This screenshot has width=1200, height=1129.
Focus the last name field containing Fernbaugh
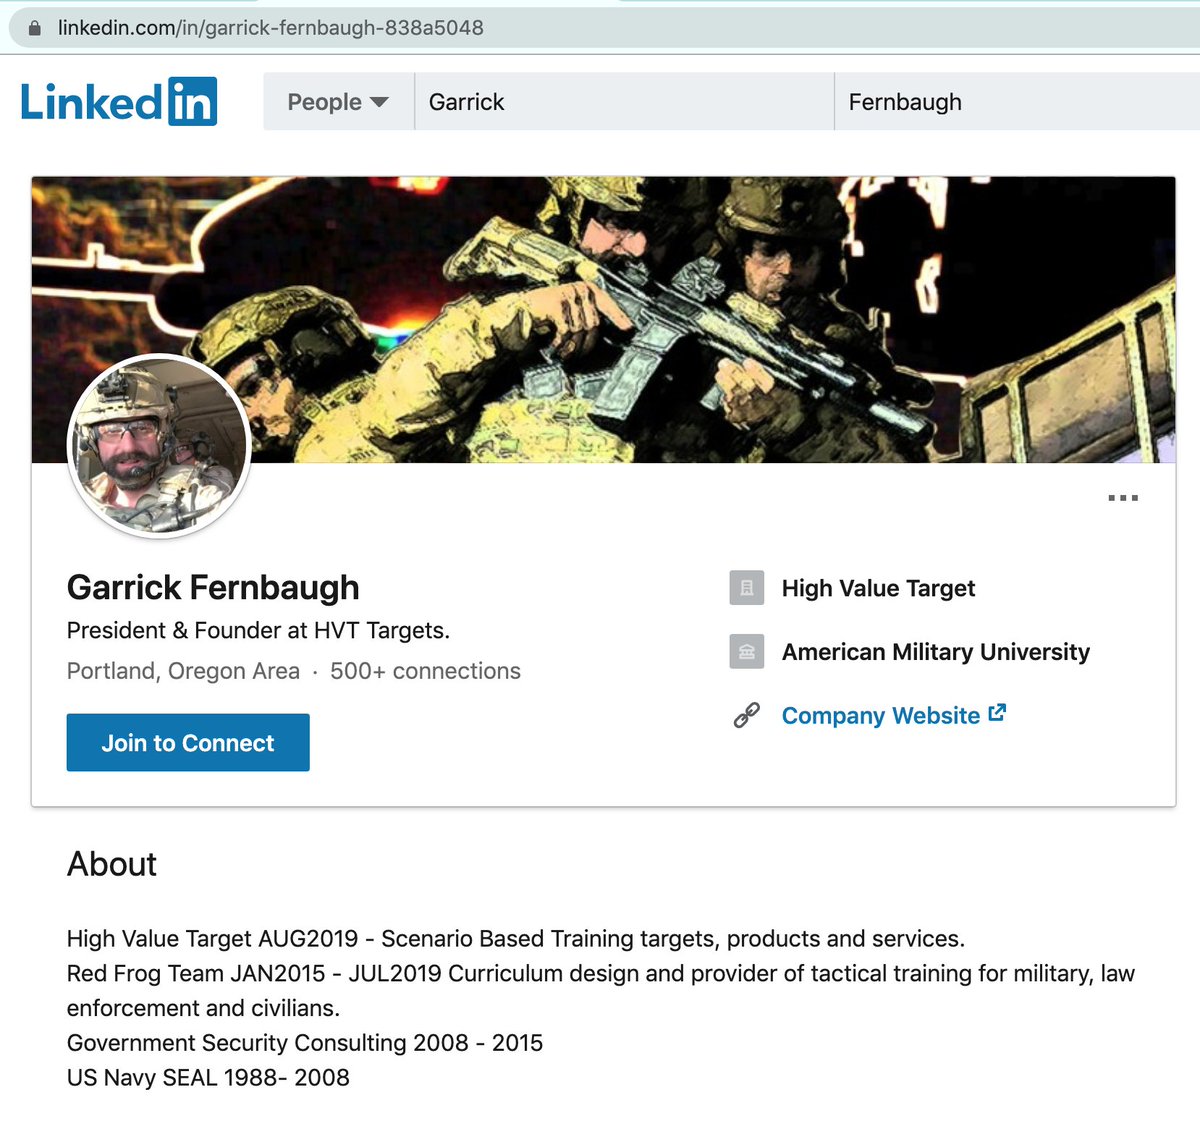(x=1017, y=102)
